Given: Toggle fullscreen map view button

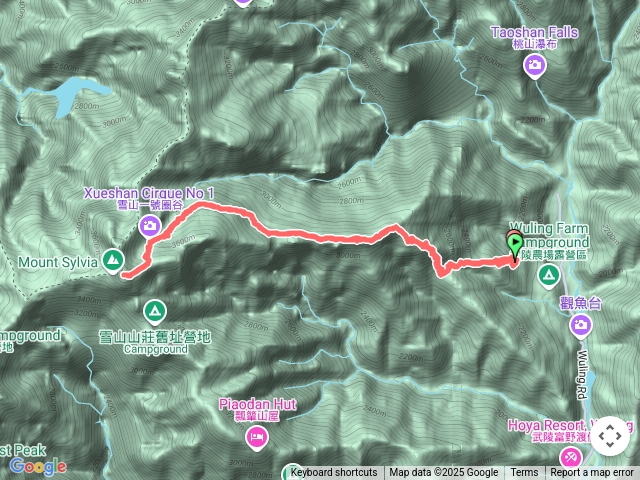Looking at the screenshot, I should tap(610, 436).
